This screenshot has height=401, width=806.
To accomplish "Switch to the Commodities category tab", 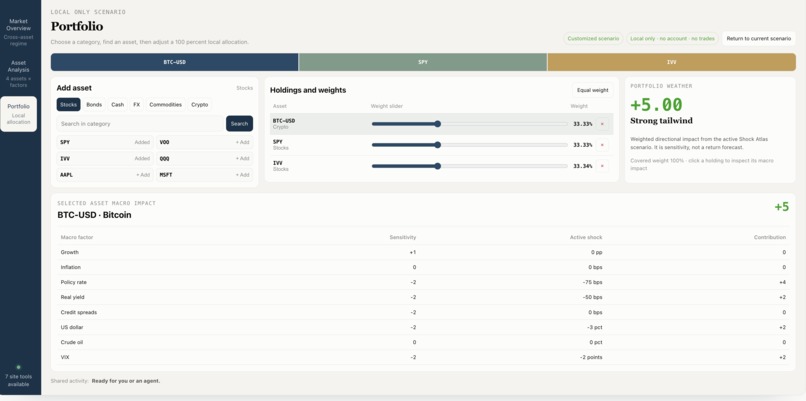I will [x=166, y=104].
